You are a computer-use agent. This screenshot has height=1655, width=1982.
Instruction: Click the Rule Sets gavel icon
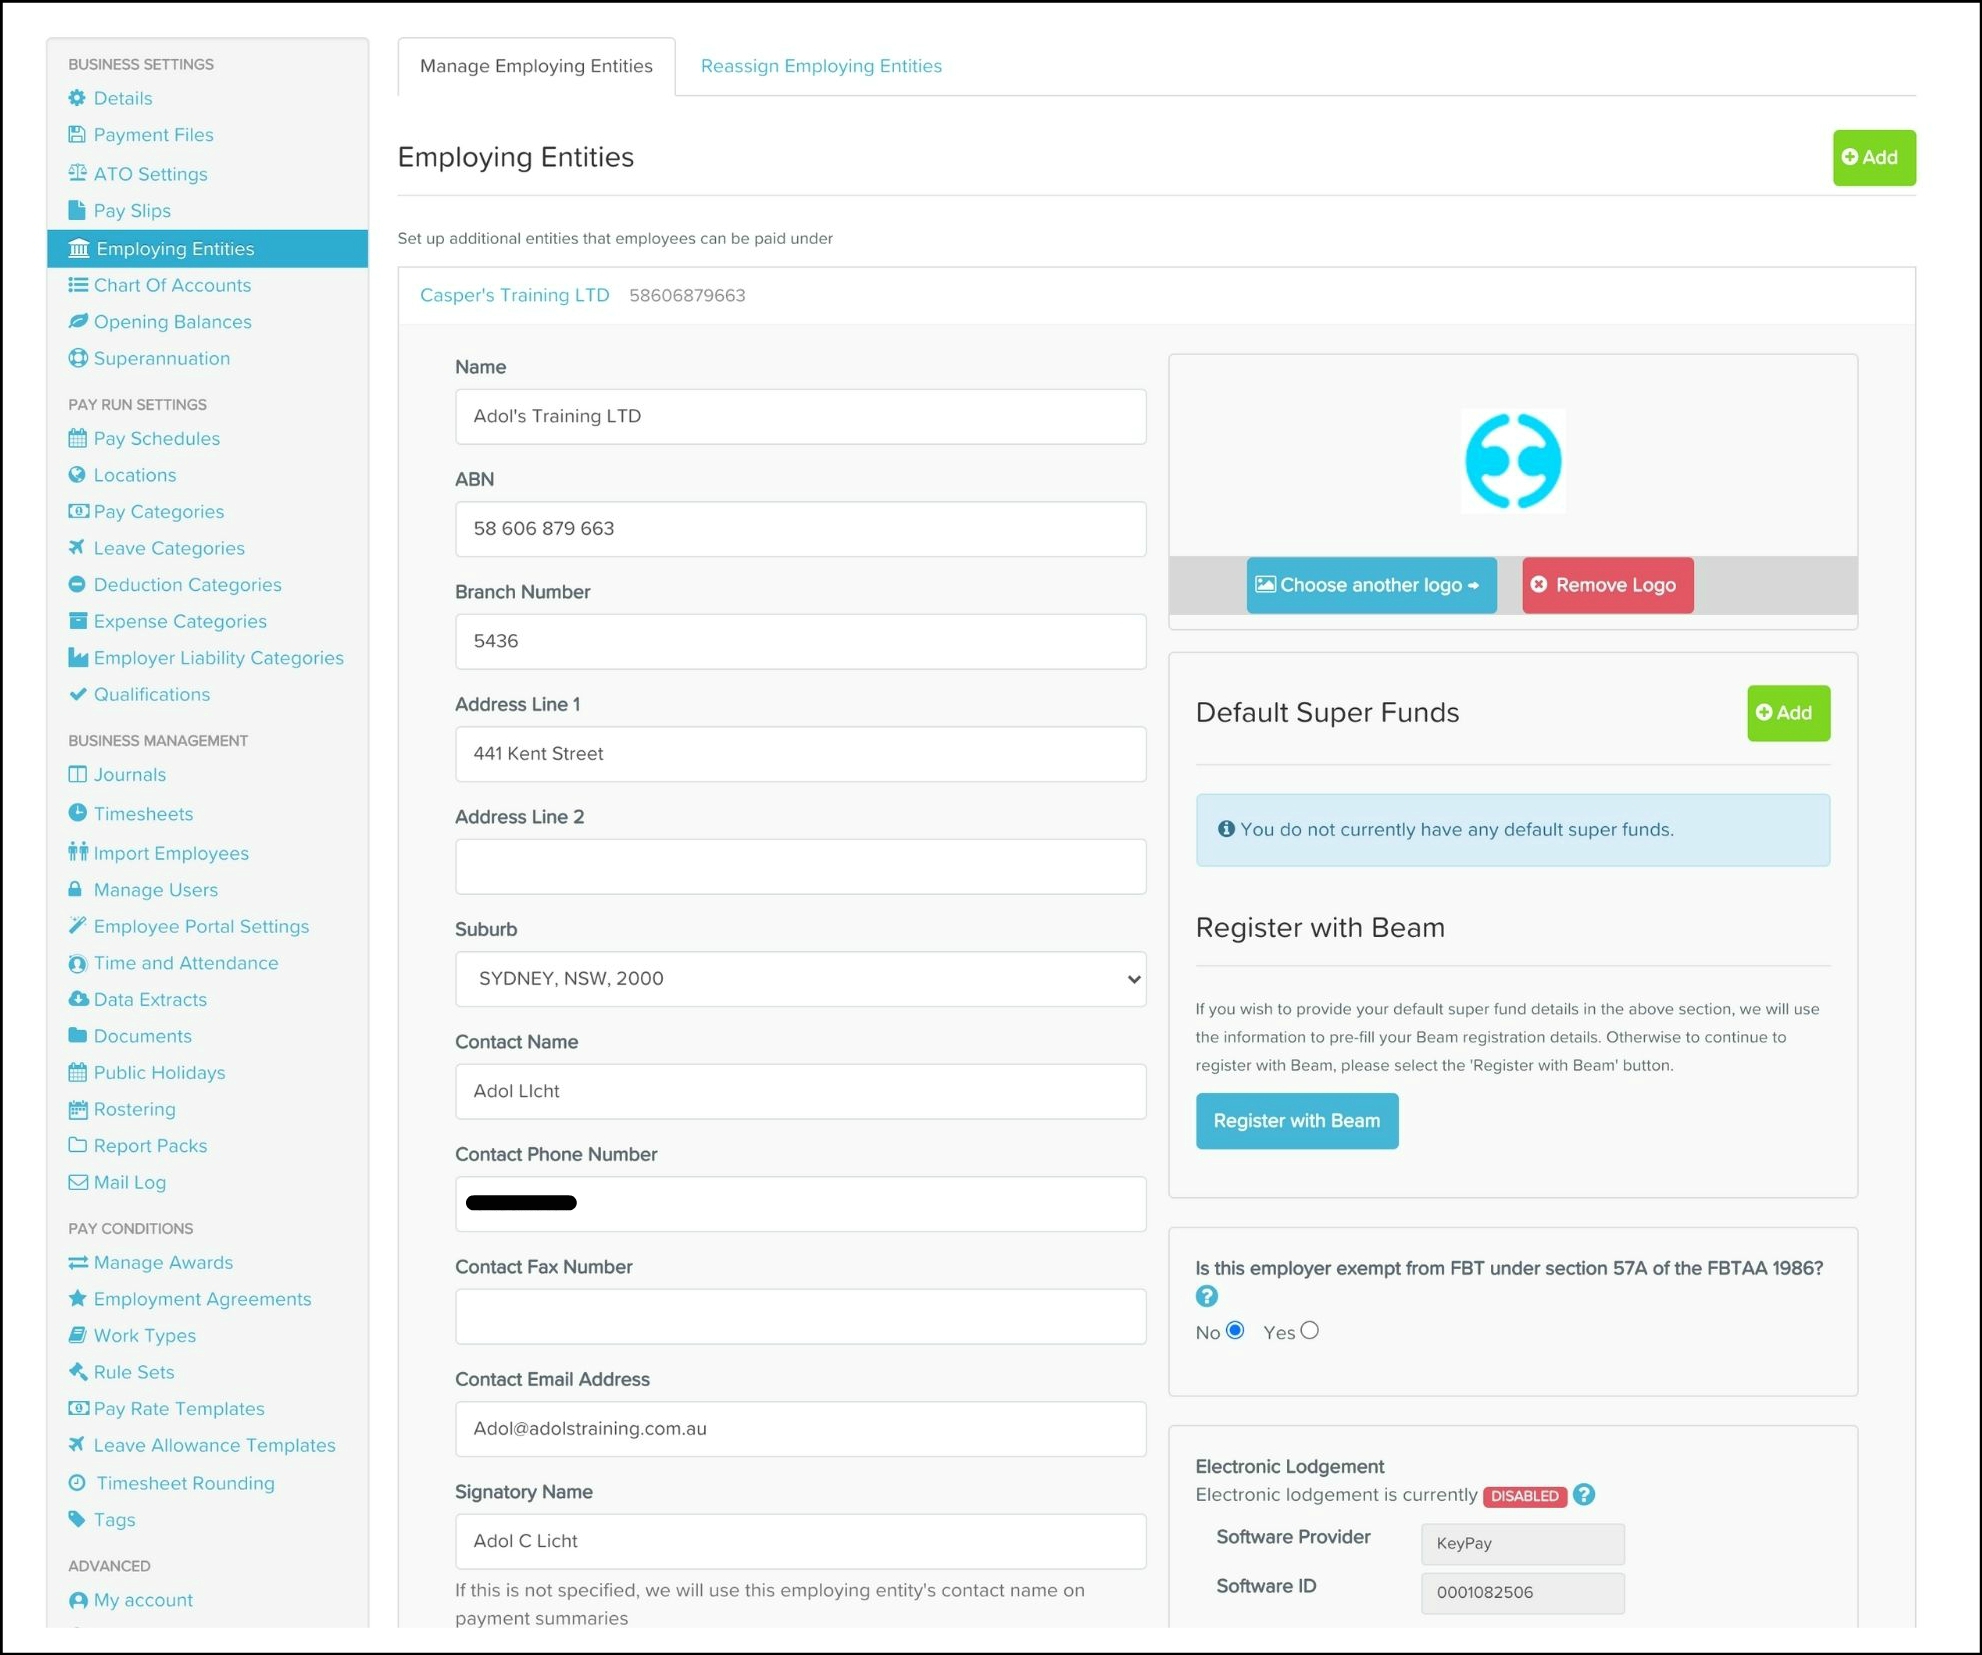[x=77, y=1371]
